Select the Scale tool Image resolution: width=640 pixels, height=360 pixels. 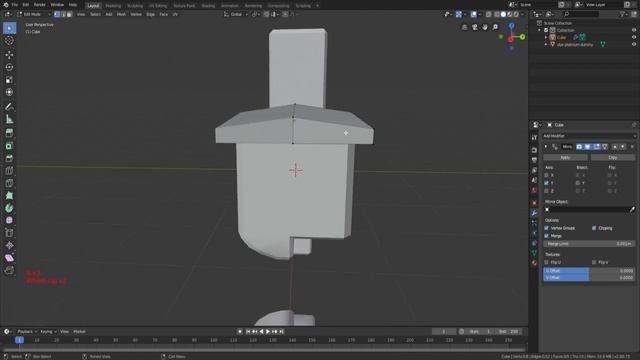[x=9, y=80]
